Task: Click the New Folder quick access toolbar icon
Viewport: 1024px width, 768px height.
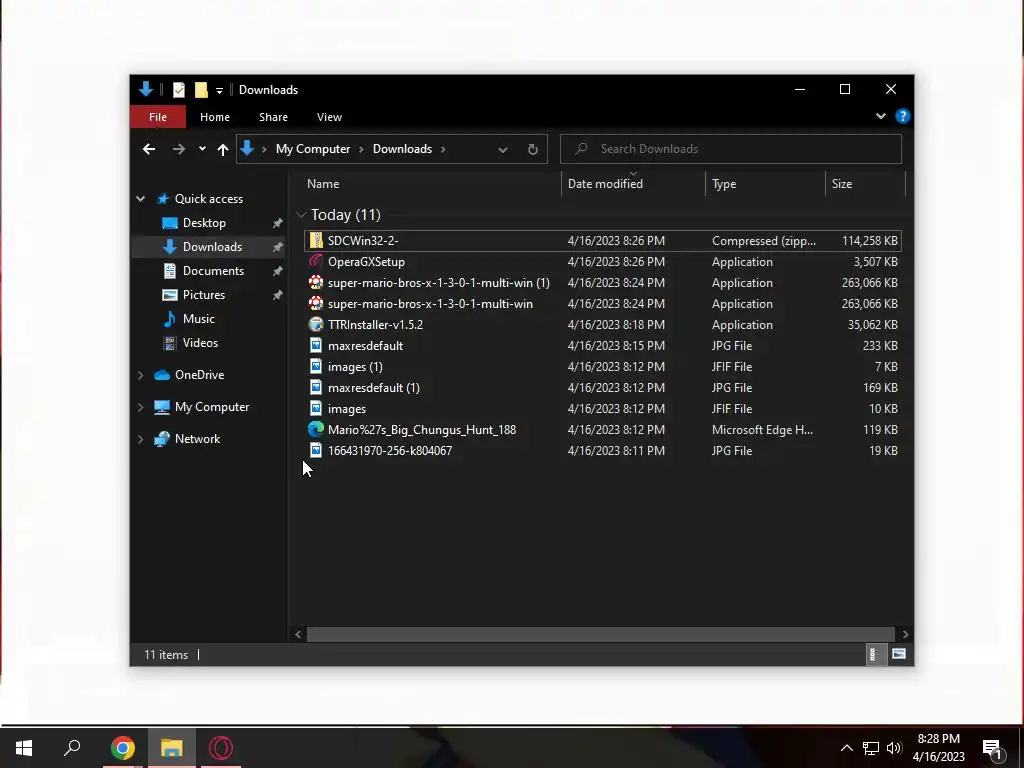Action: coord(201,89)
